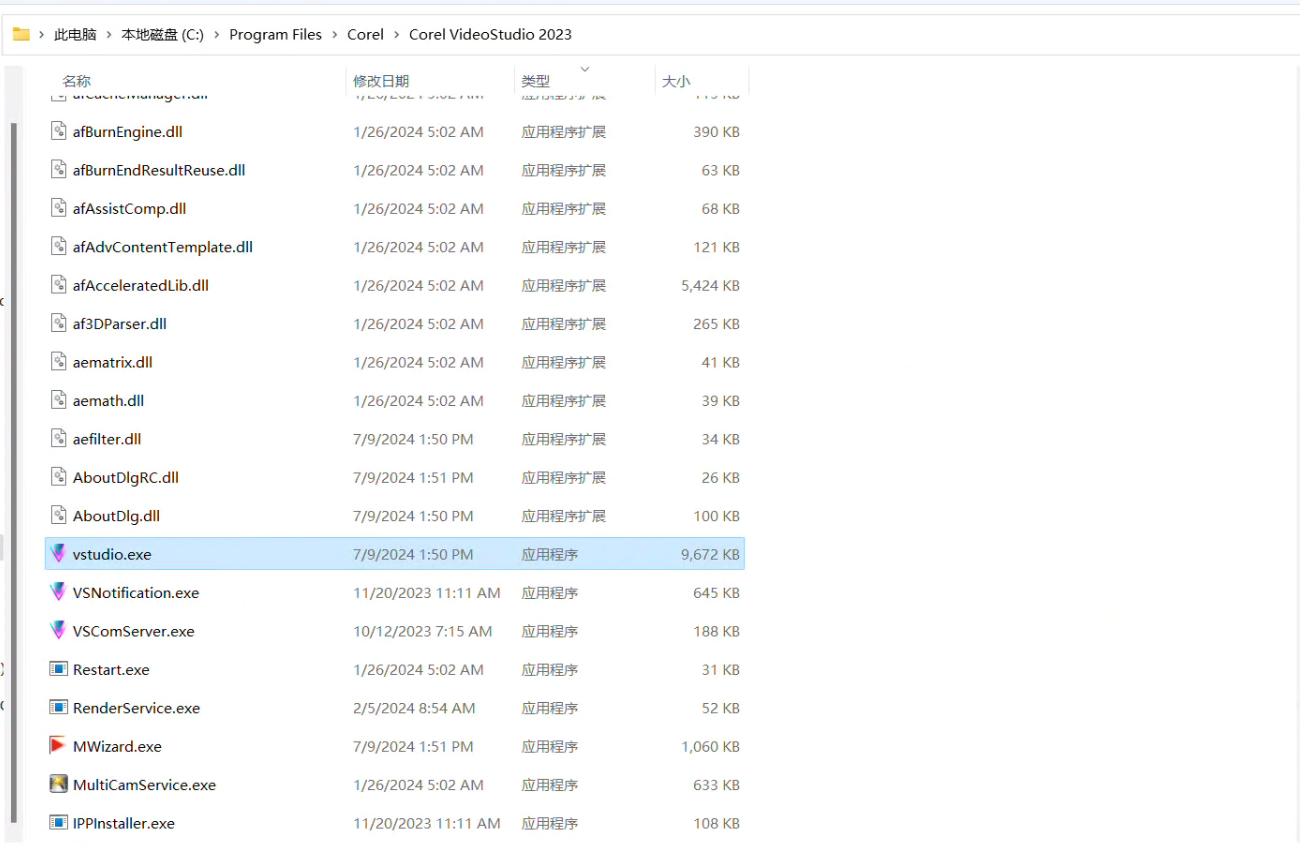1300x847 pixels.
Task: Click the date 2/5/2024 8:54 AM
Action: 414,708
